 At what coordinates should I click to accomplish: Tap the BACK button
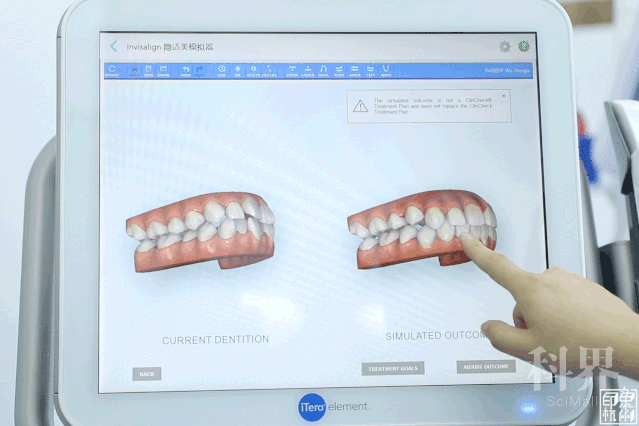pyautogui.click(x=147, y=374)
